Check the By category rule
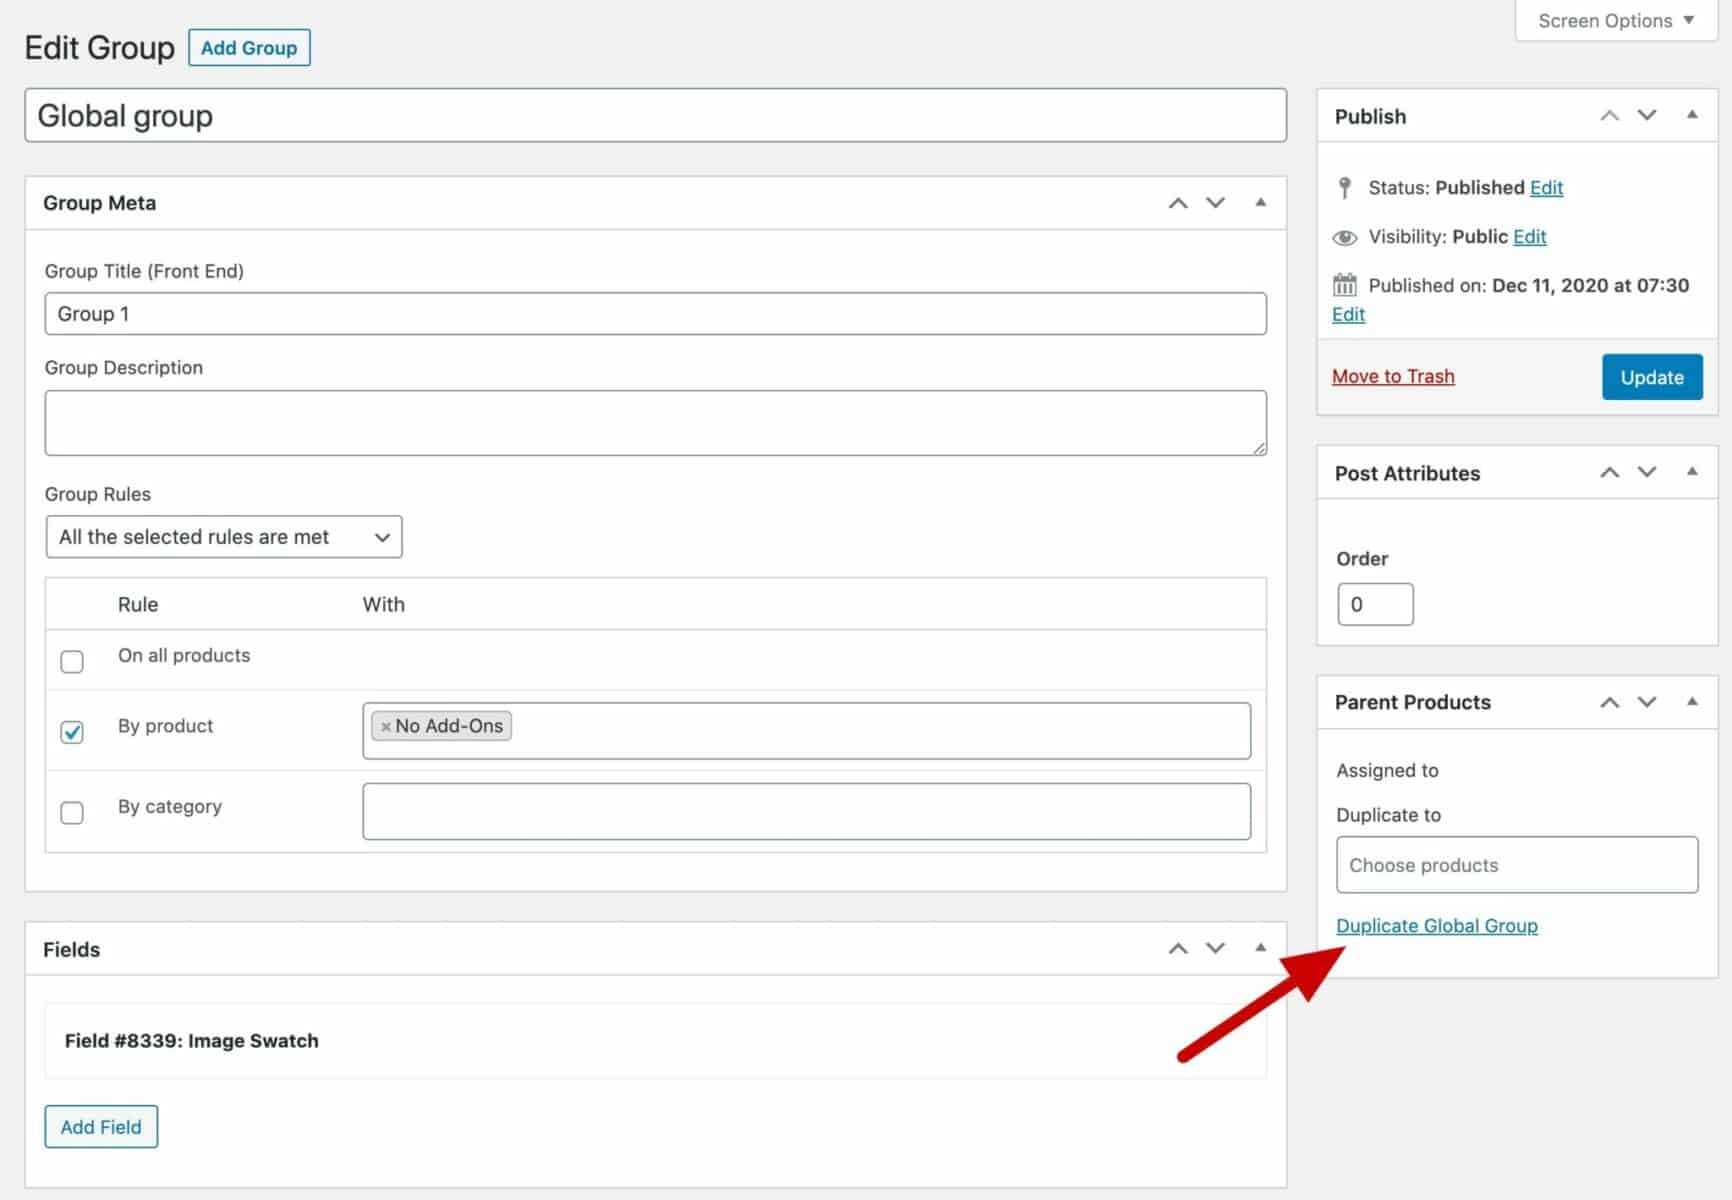1732x1200 pixels. click(72, 813)
